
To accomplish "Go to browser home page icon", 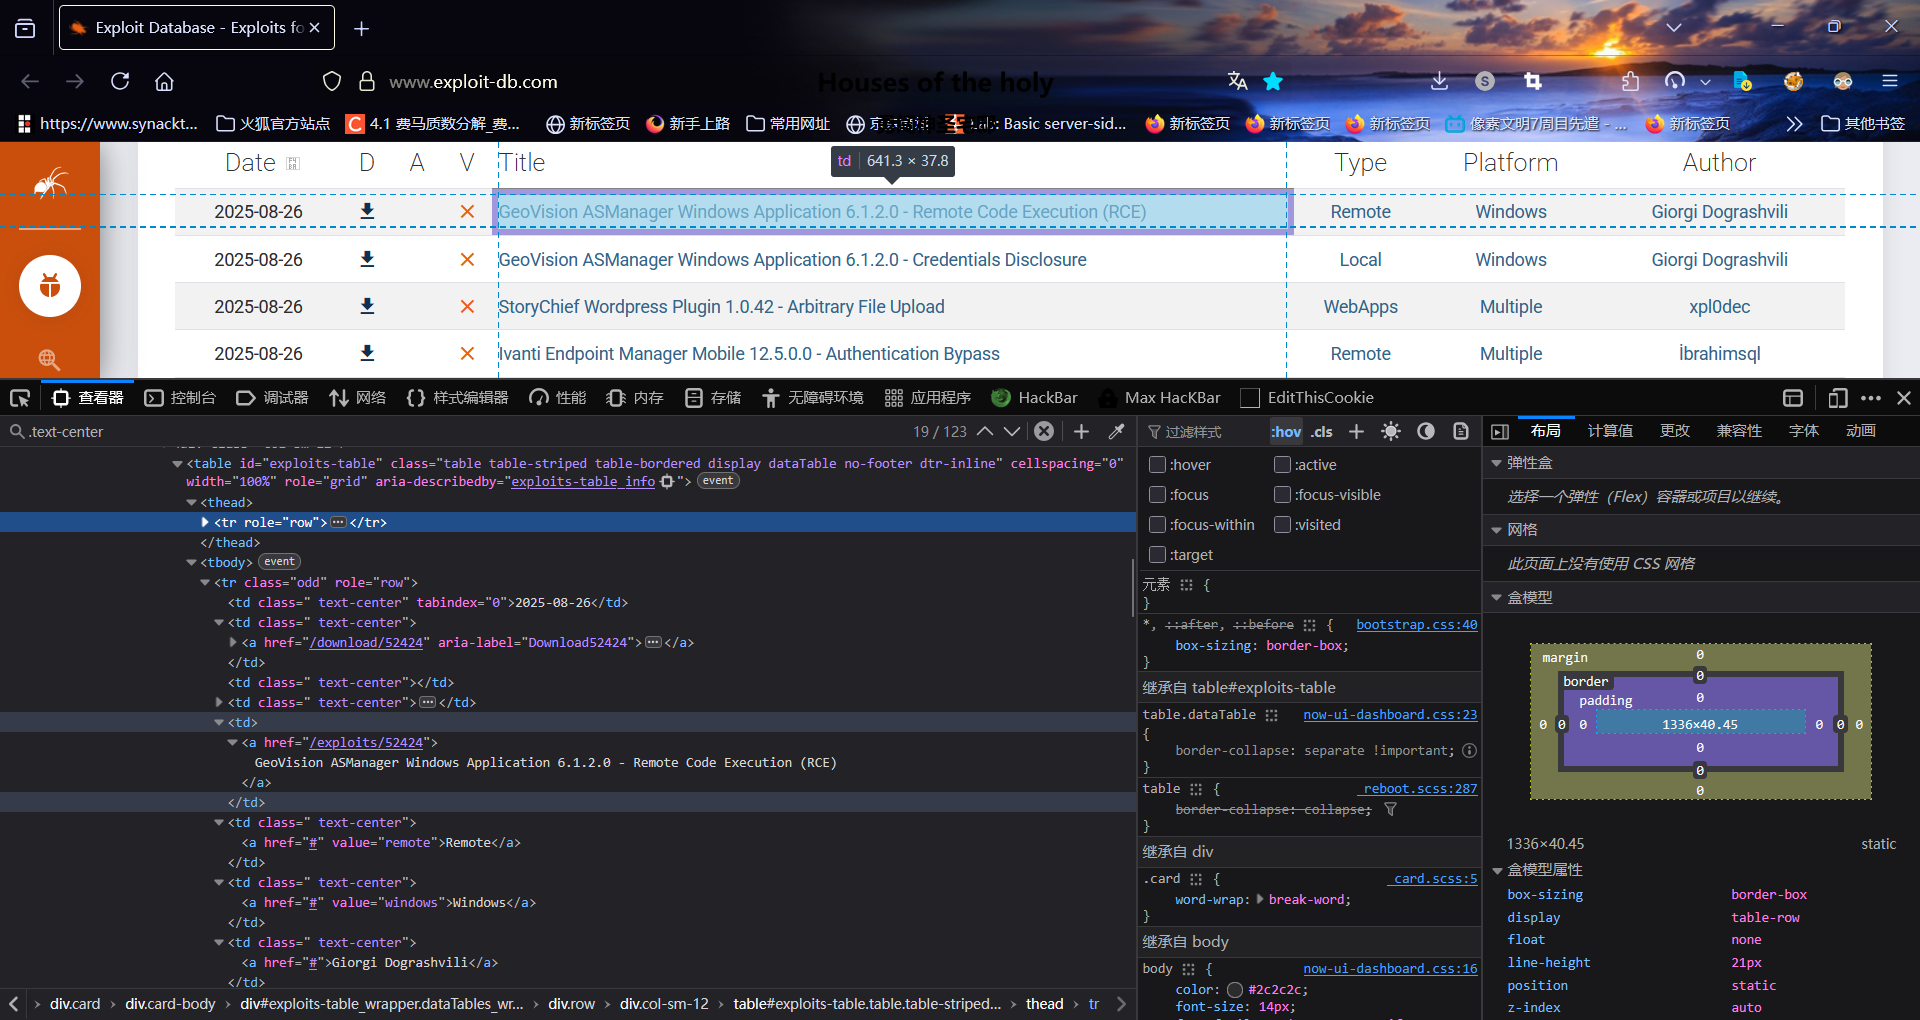I will pos(164,81).
